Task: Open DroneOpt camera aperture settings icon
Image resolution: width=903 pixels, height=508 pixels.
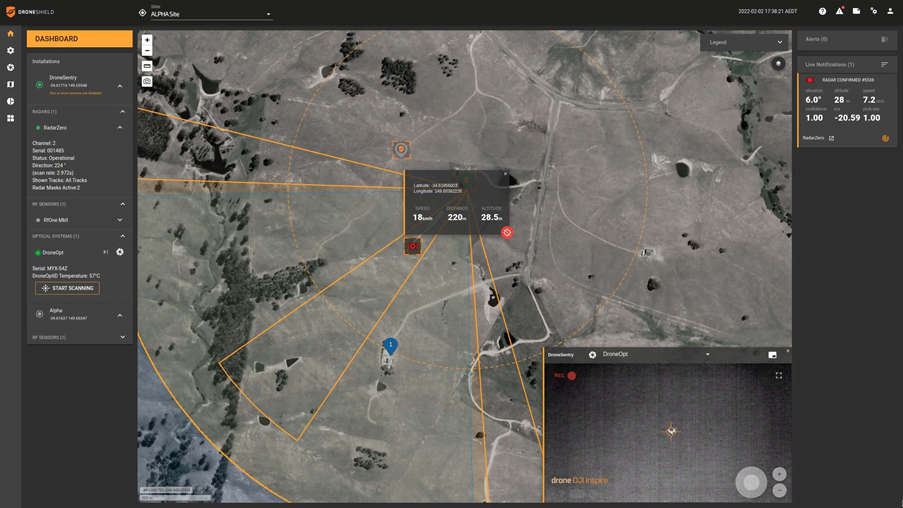Action: (x=120, y=252)
